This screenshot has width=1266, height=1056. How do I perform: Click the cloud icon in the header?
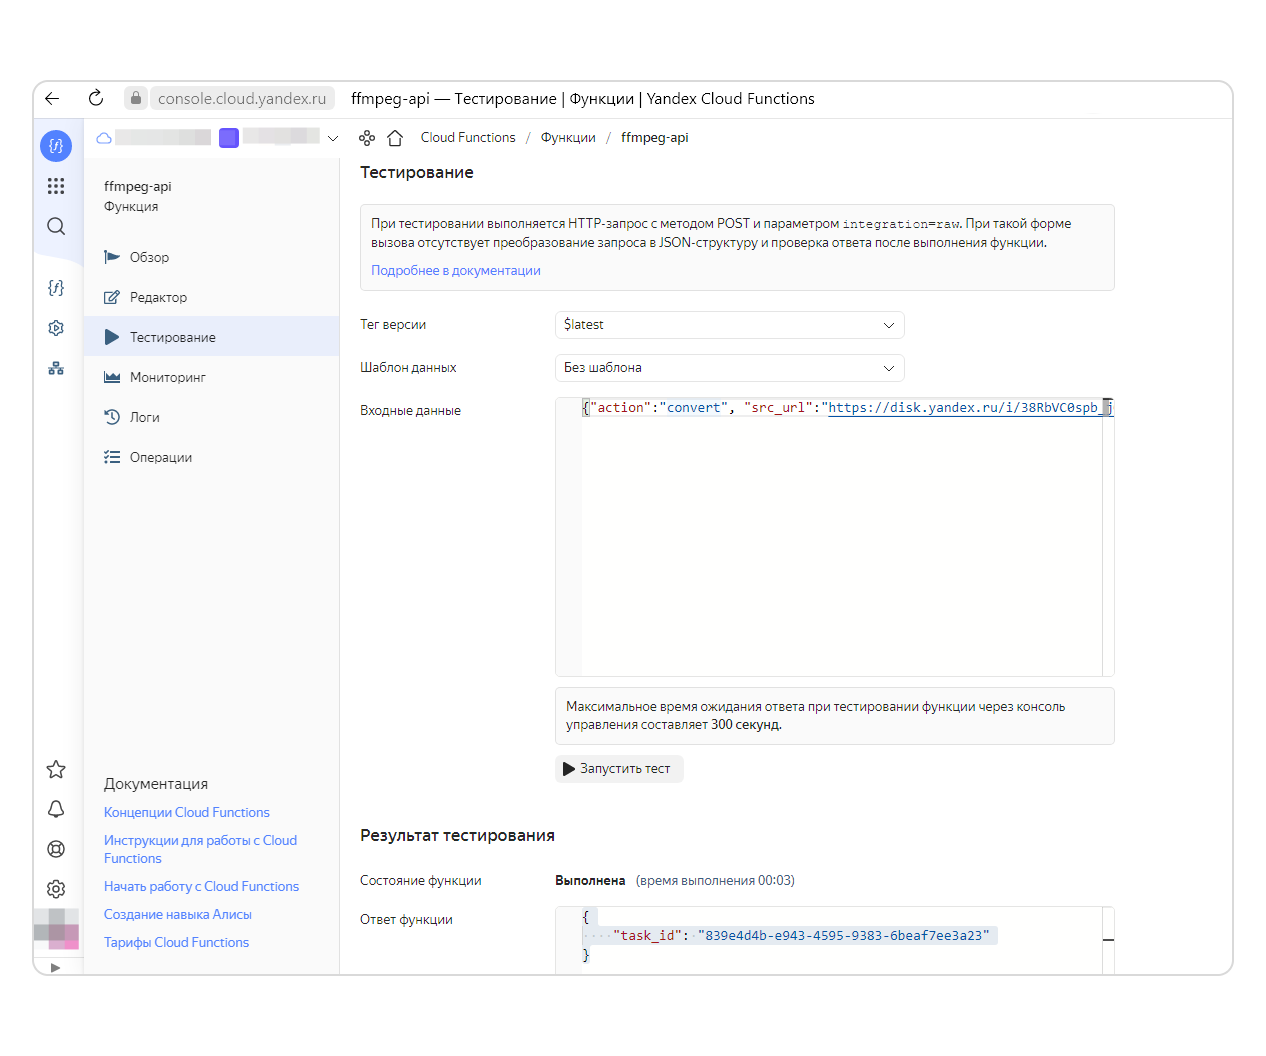104,138
